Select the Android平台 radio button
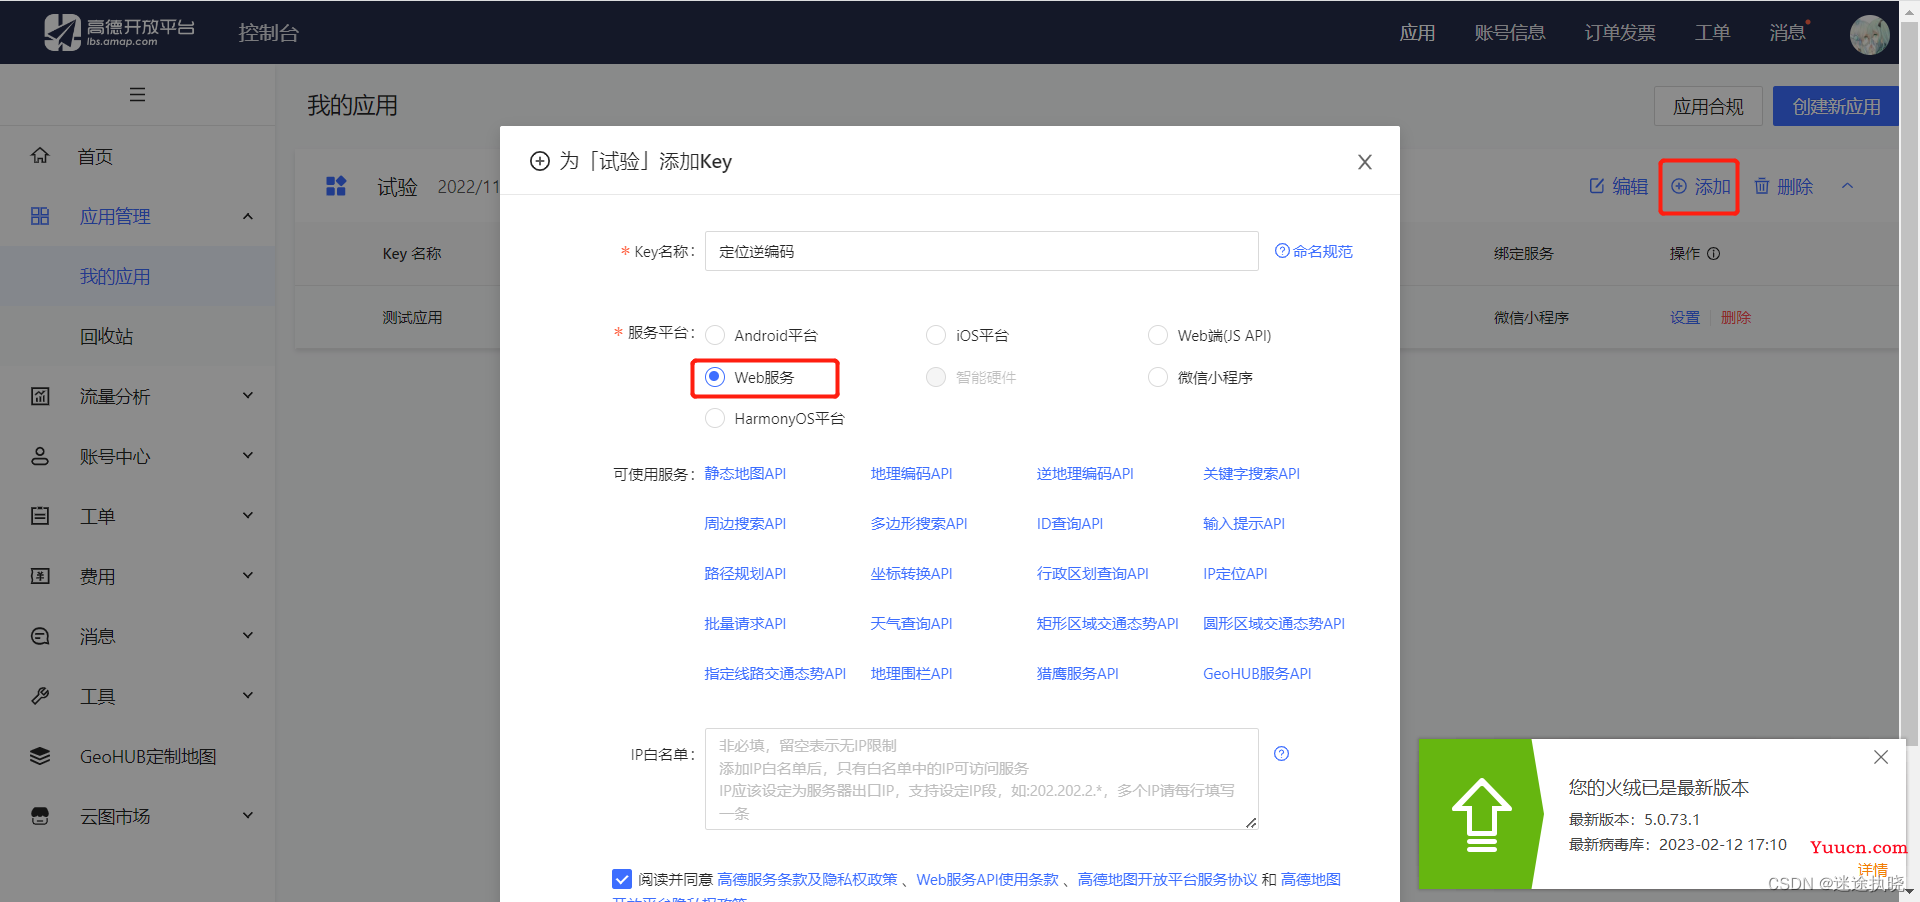This screenshot has height=902, width=1920. click(x=715, y=335)
